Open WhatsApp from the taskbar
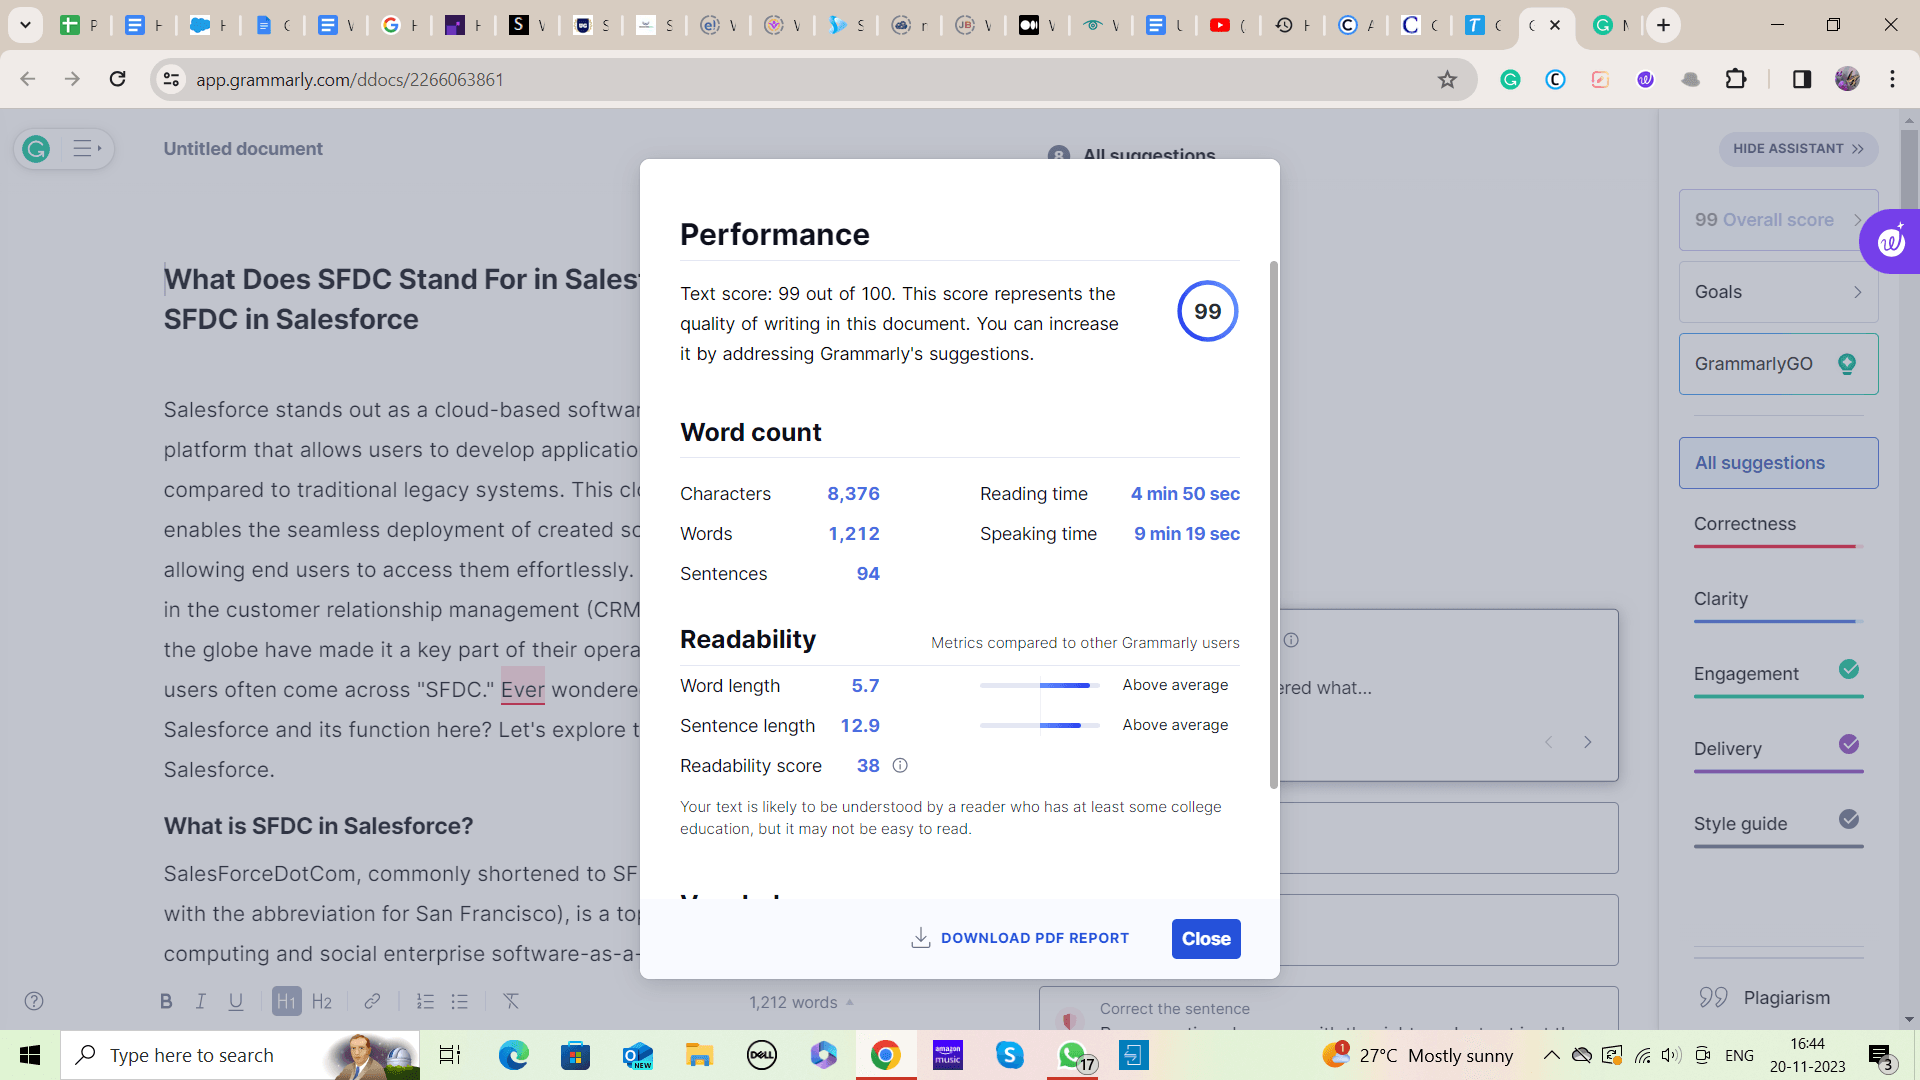Viewport: 1920px width, 1080px height. tap(1072, 1055)
